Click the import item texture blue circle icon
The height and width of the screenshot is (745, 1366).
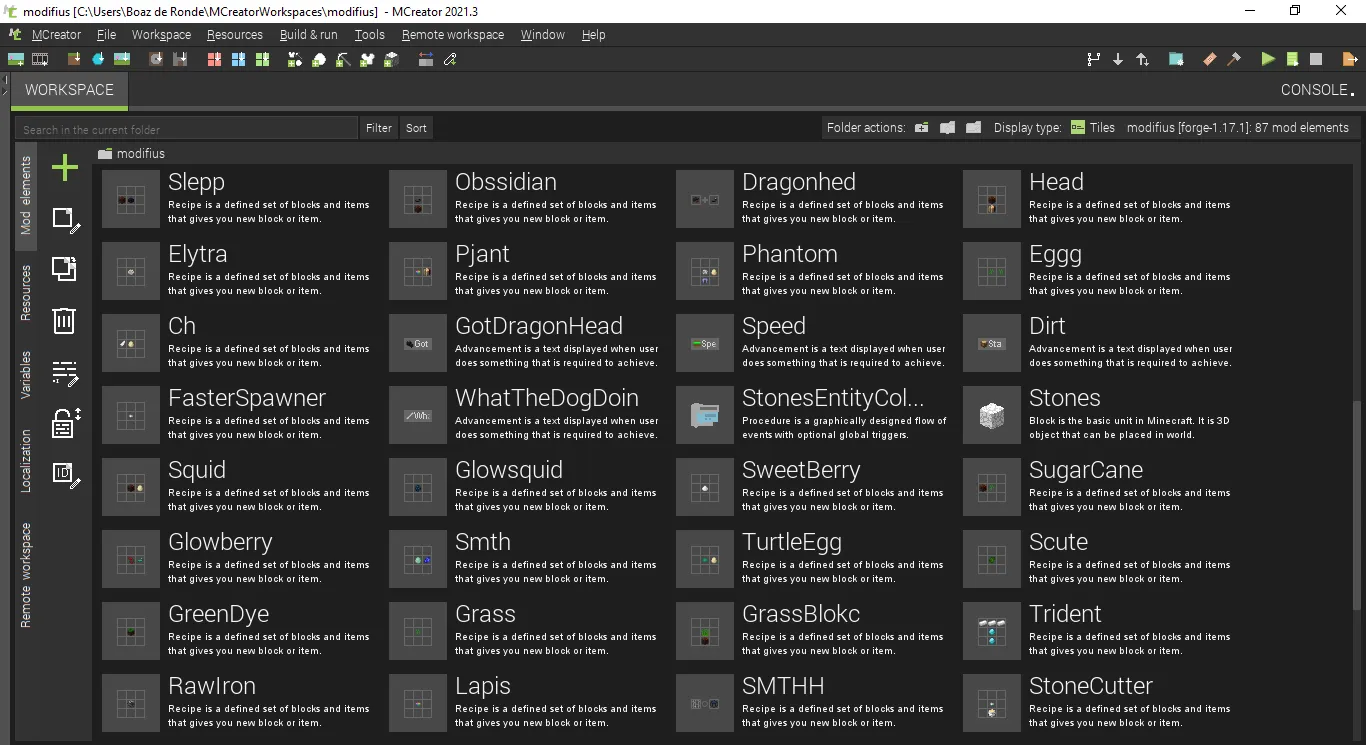(x=99, y=60)
